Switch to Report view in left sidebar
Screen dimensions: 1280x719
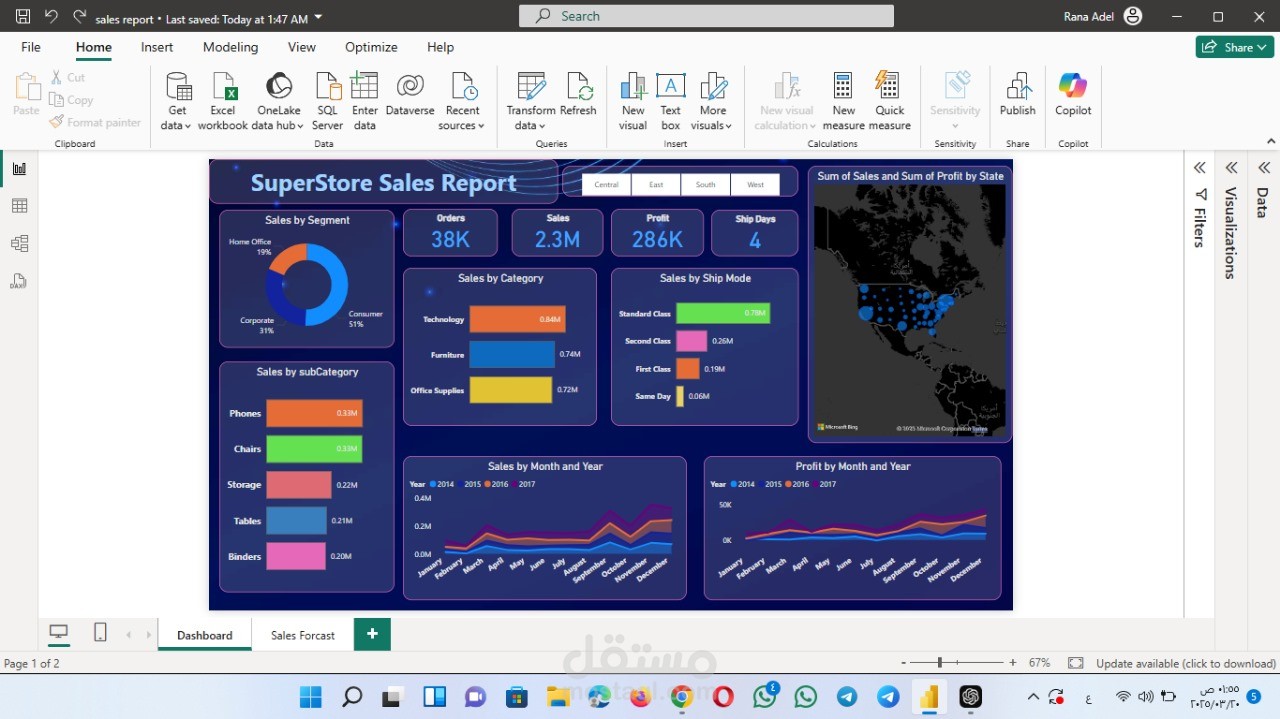tap(19, 168)
